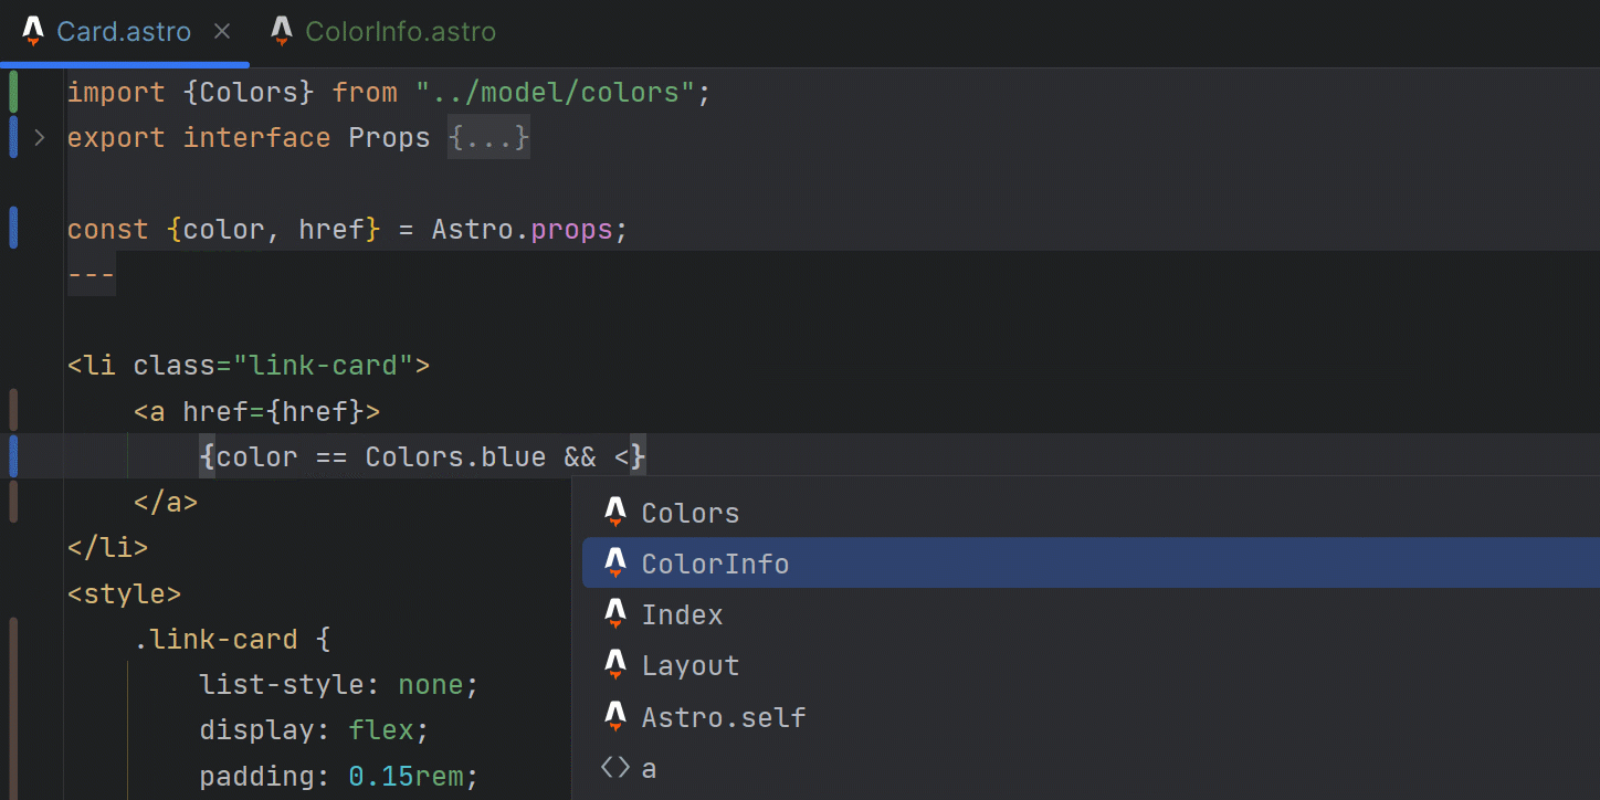Click the display: flex declaration
The image size is (1600, 800).
pyautogui.click(x=314, y=730)
